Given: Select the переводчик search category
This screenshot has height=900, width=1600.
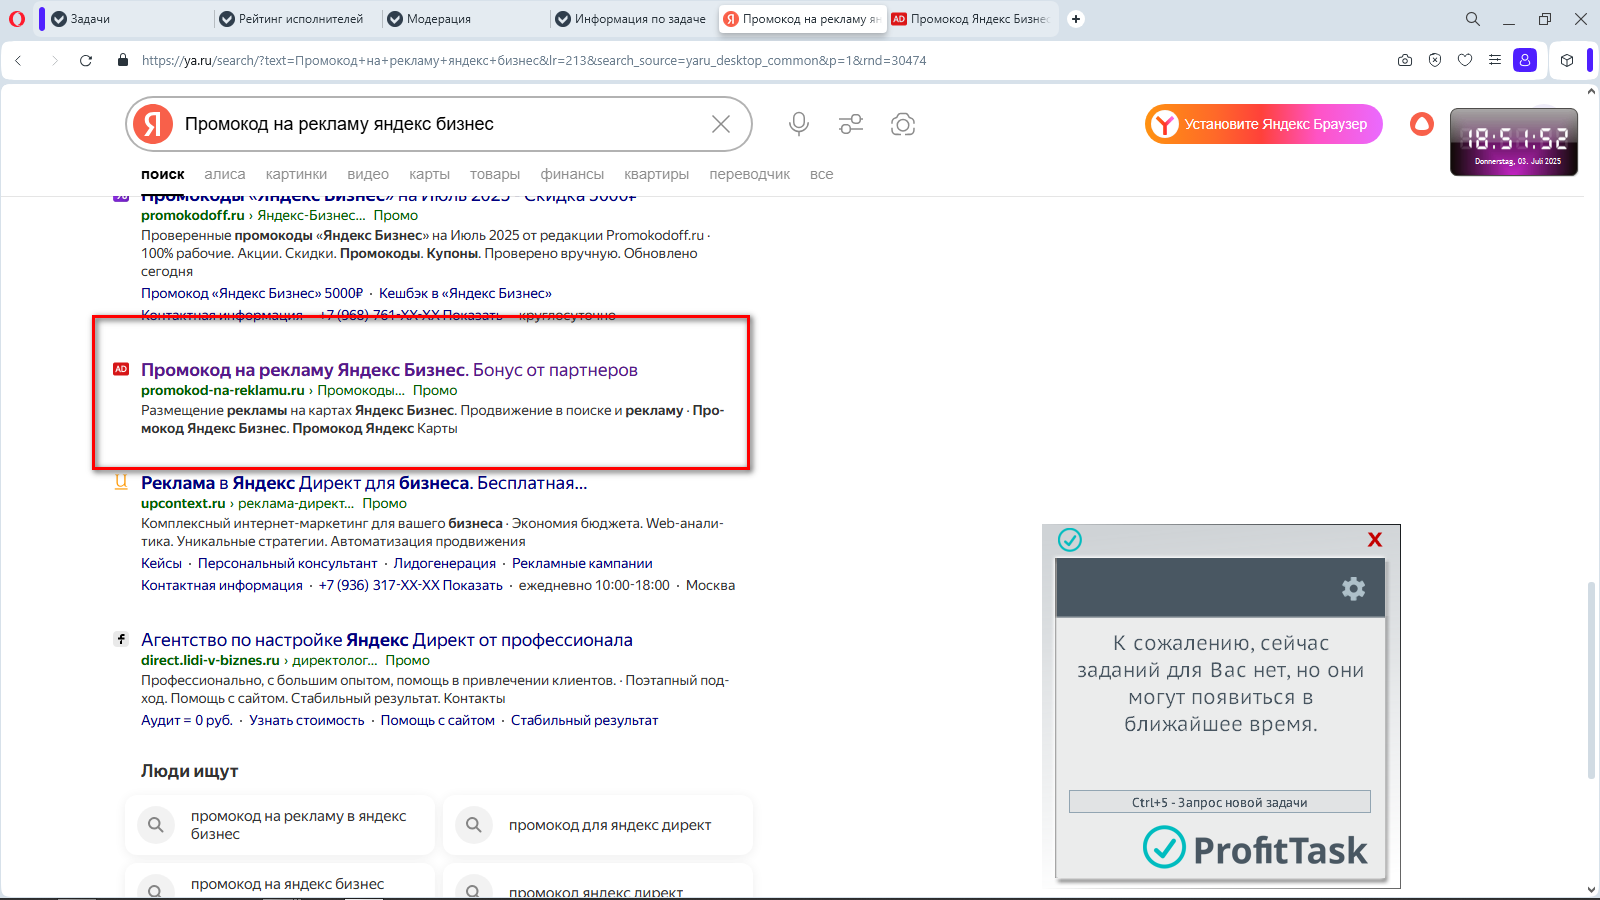Looking at the screenshot, I should [x=750, y=174].
